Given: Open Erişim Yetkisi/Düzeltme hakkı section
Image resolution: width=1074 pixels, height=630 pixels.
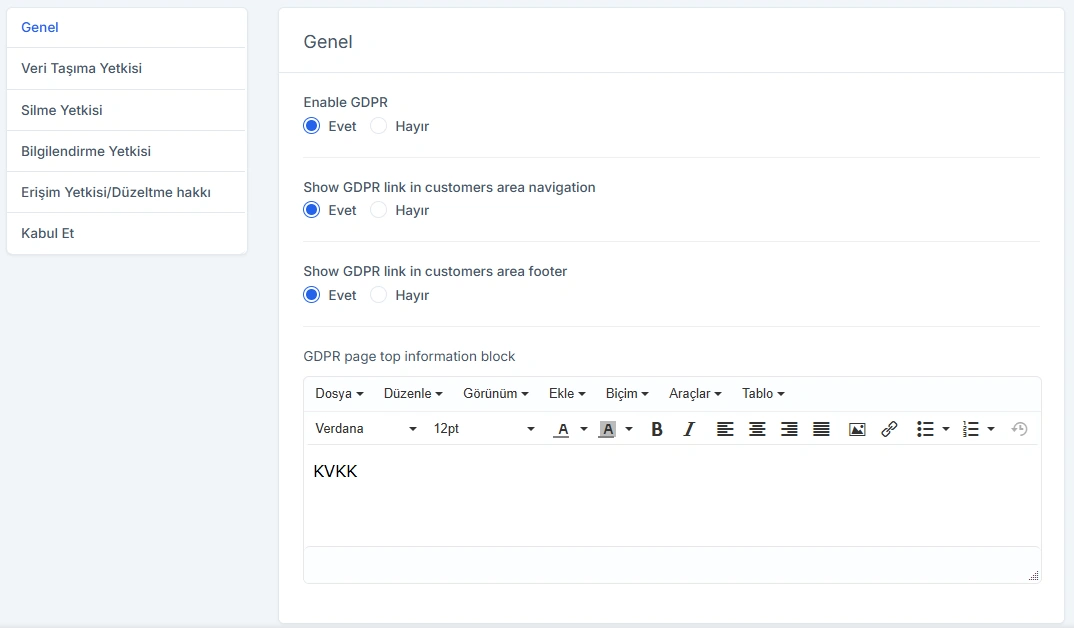Looking at the screenshot, I should 127,192.
